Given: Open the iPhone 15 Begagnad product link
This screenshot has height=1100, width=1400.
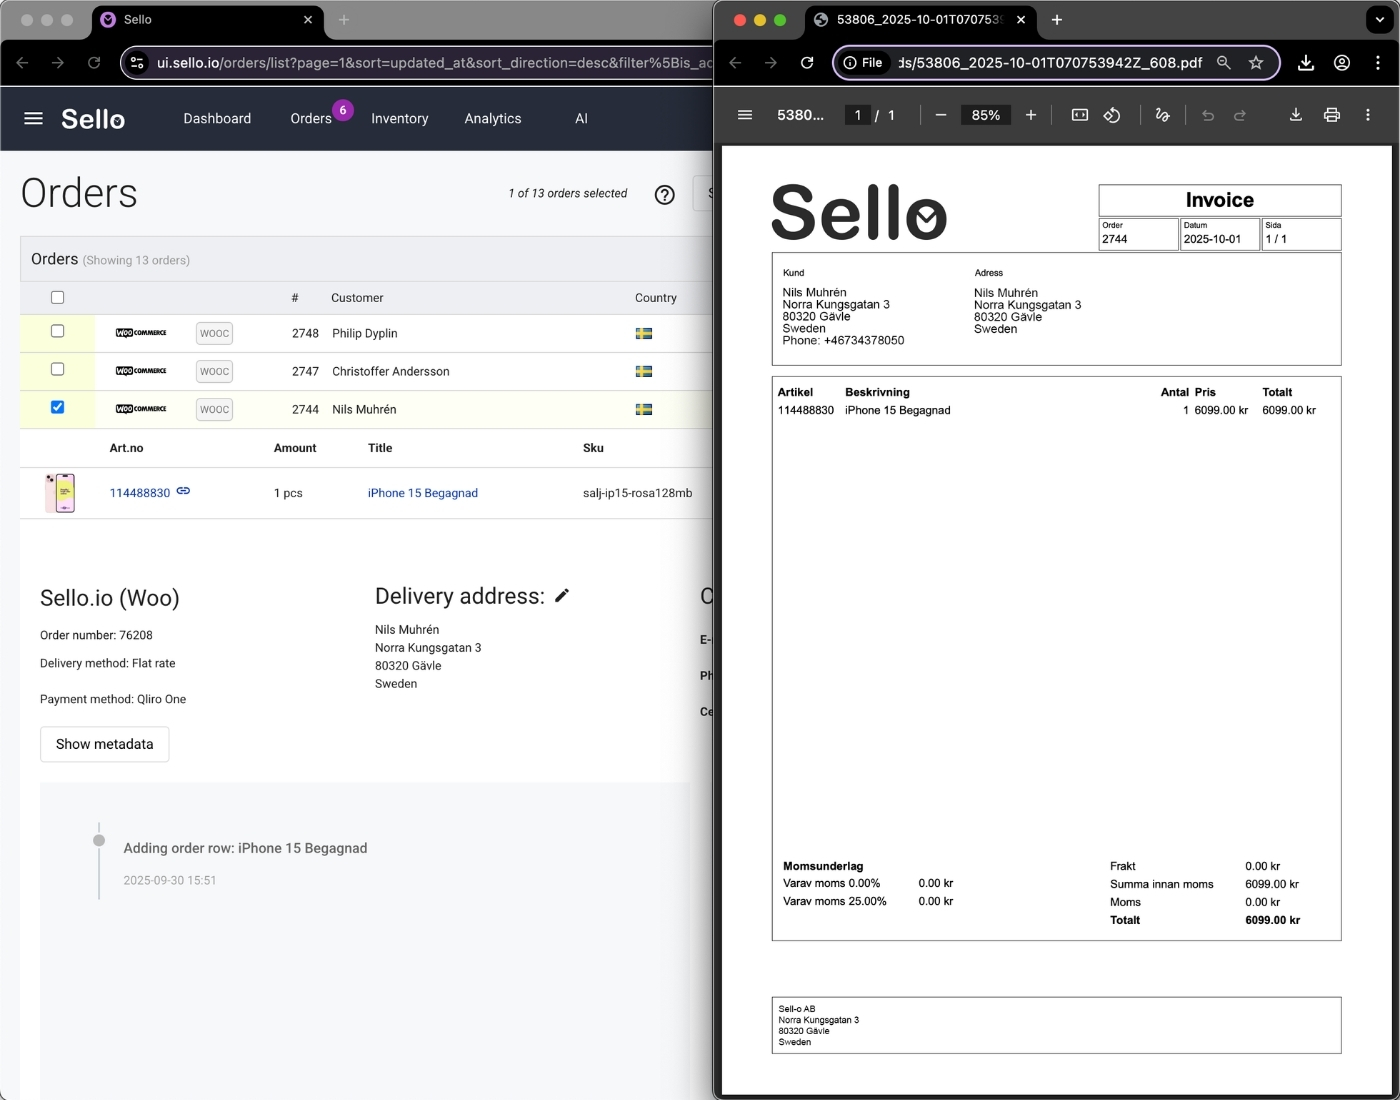Looking at the screenshot, I should click(423, 492).
